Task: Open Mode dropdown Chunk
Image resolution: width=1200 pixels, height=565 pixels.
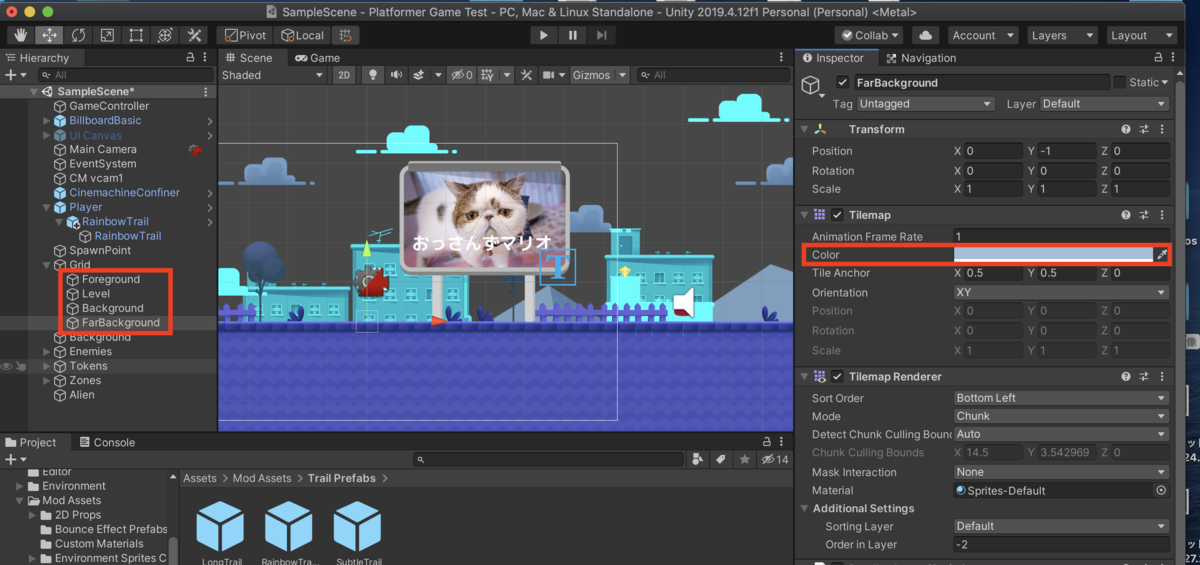Action: (1061, 416)
